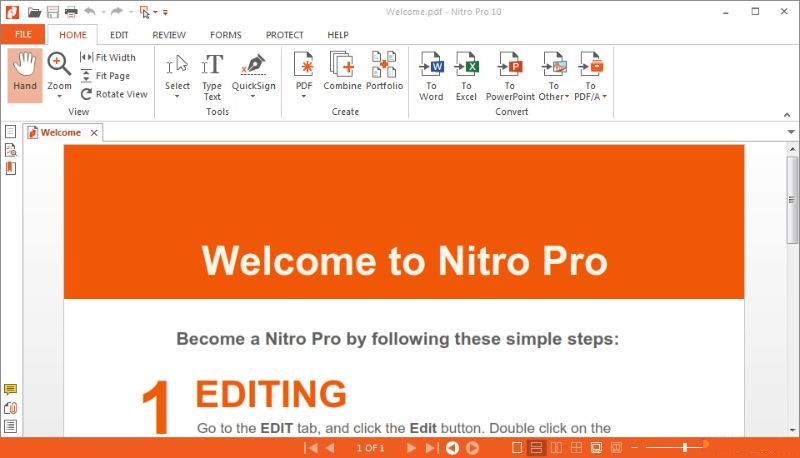Switch to single page layout
The width and height of the screenshot is (800, 458).
[x=517, y=448]
